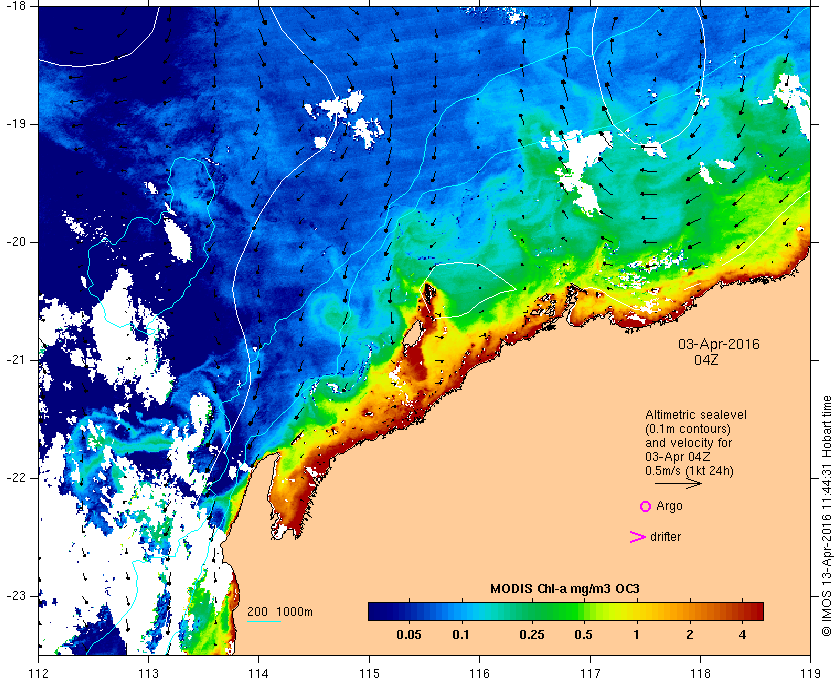Click colorbar tick label 0.5

pyautogui.click(x=583, y=635)
